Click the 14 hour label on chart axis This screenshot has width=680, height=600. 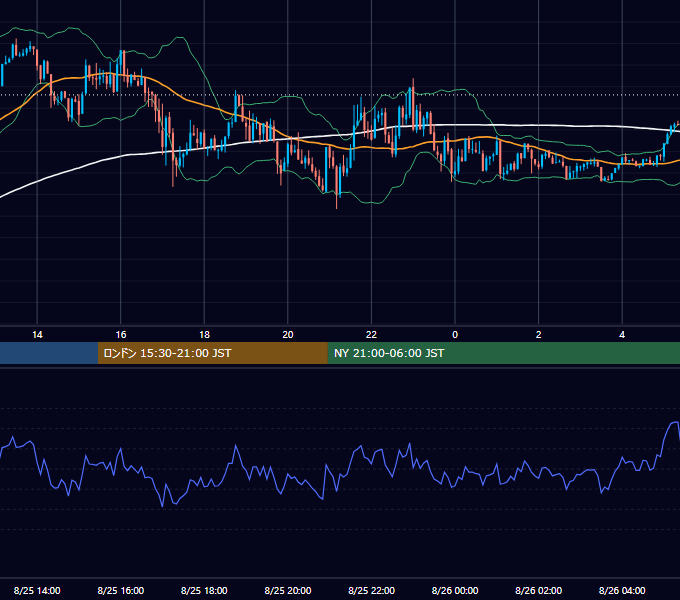(37, 335)
